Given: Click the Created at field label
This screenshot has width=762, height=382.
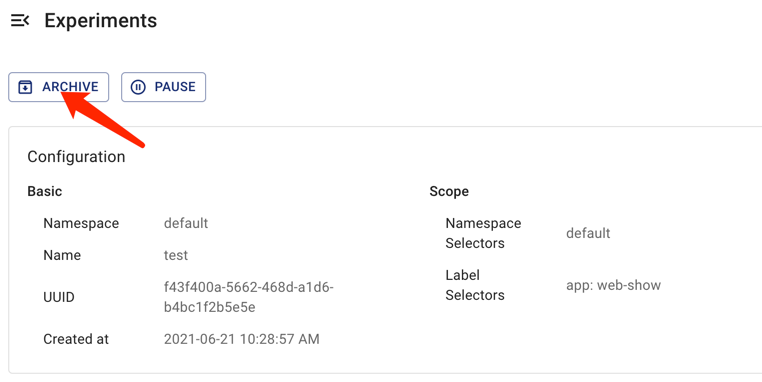Looking at the screenshot, I should pyautogui.click(x=76, y=339).
